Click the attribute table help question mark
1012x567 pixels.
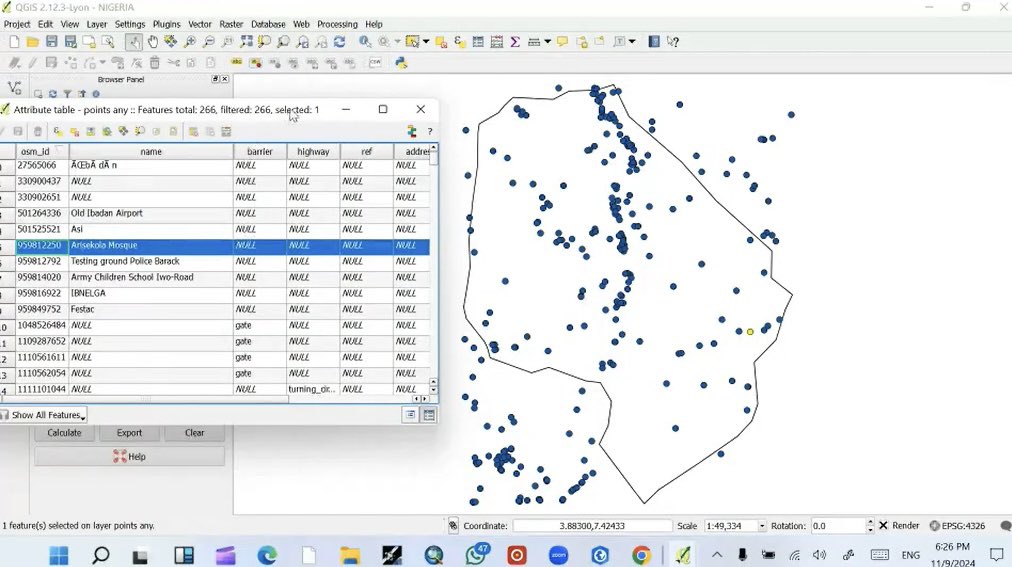point(430,132)
